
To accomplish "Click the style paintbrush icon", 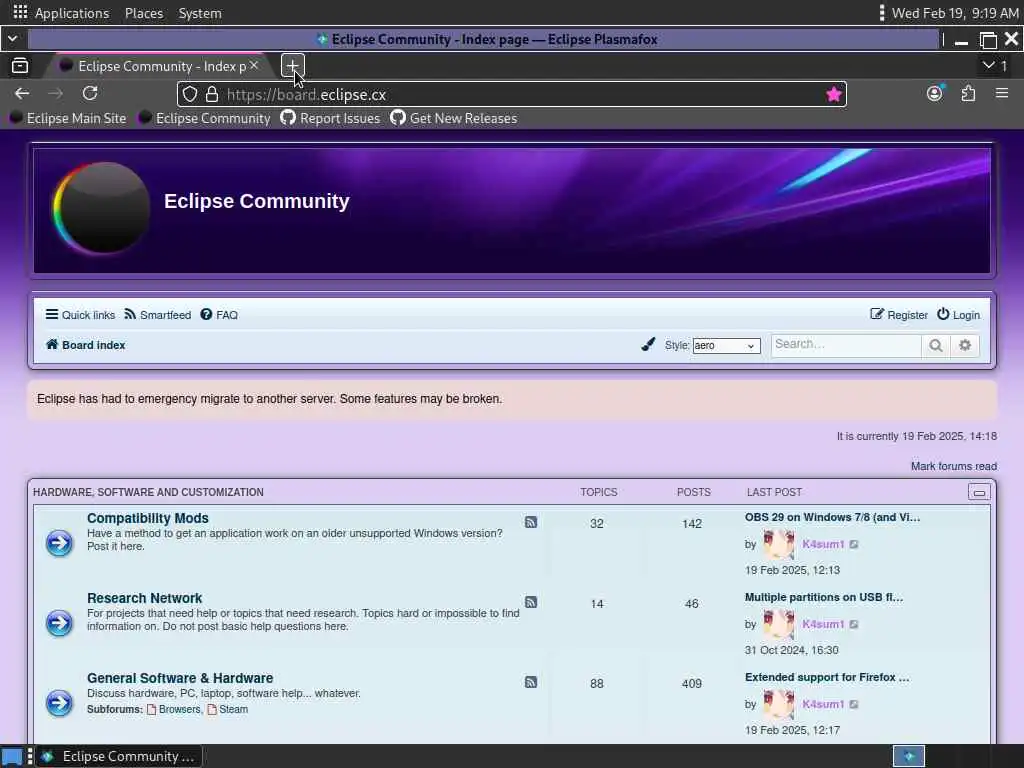I will click(648, 344).
